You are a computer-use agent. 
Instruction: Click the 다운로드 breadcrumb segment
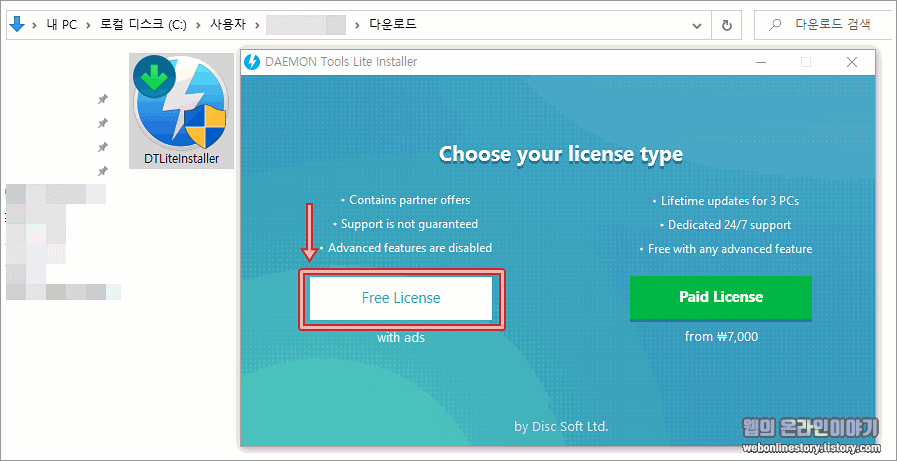pos(392,25)
